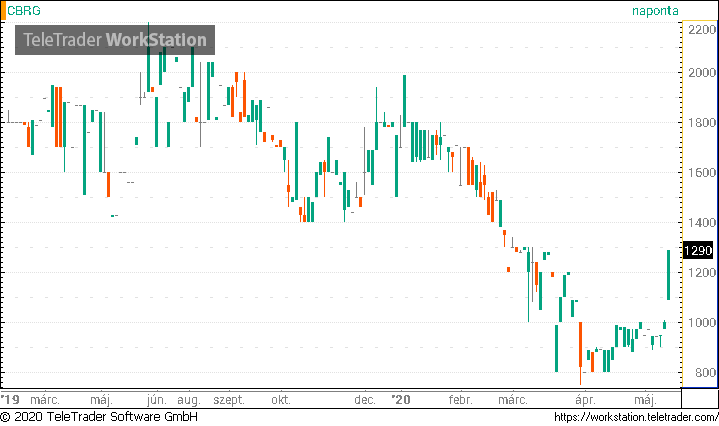719x426 pixels.
Task: Click the latest tall green candle near 1290
Action: 669,275
